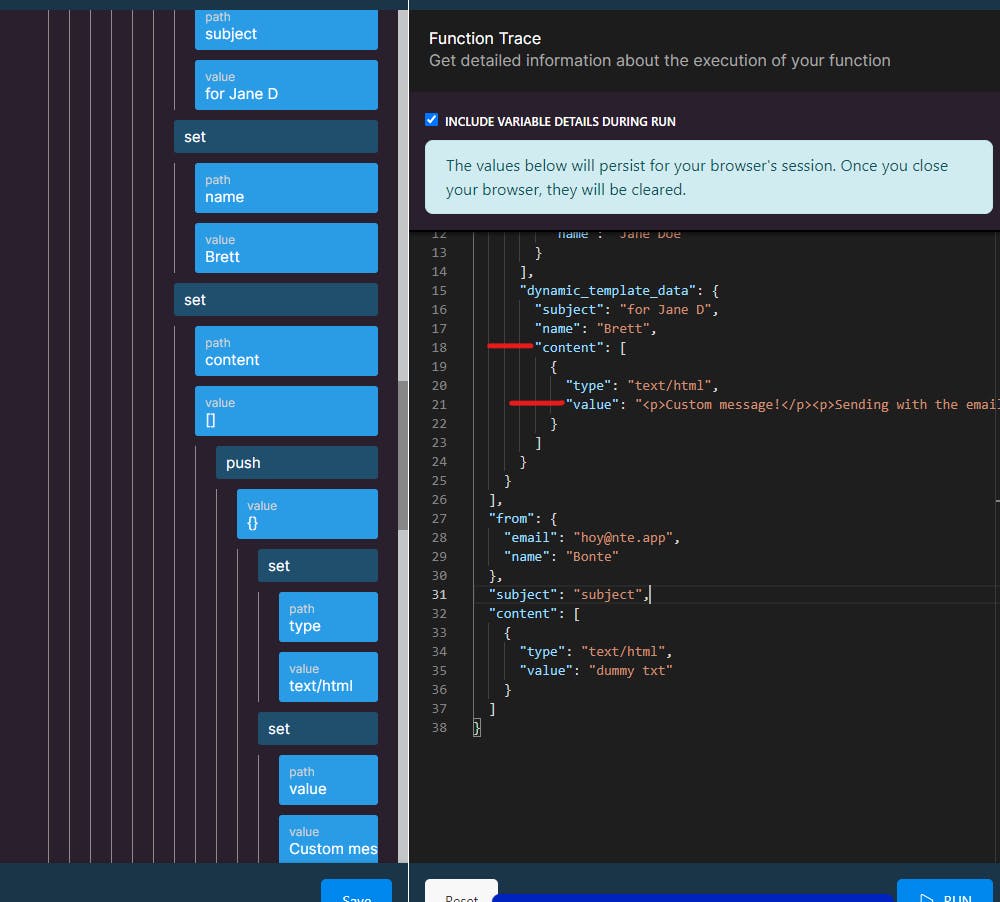Viewport: 1000px width, 902px height.
Task: Edit the value field containing text/html
Action: pyautogui.click(x=327, y=677)
